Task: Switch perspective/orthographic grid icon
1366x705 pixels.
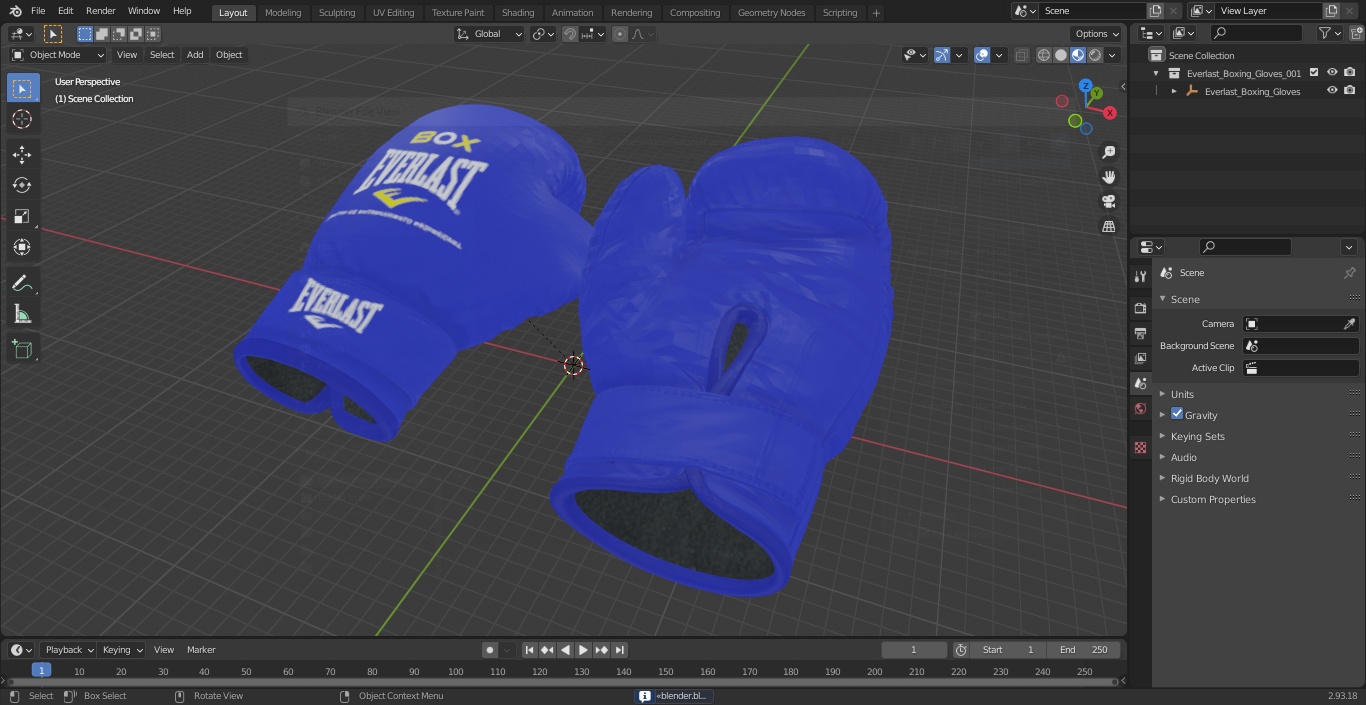Action: [x=1108, y=227]
